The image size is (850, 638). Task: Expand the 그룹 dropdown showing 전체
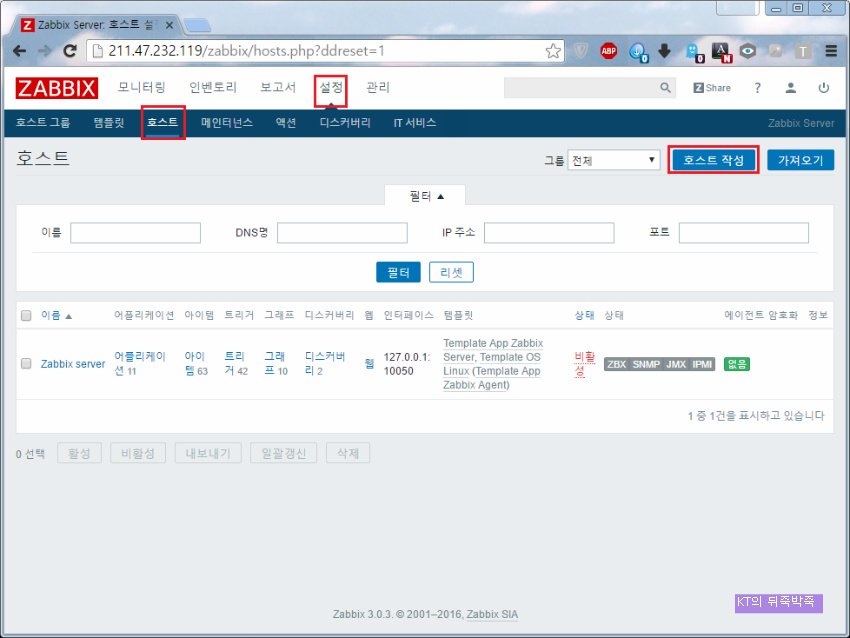[614, 160]
